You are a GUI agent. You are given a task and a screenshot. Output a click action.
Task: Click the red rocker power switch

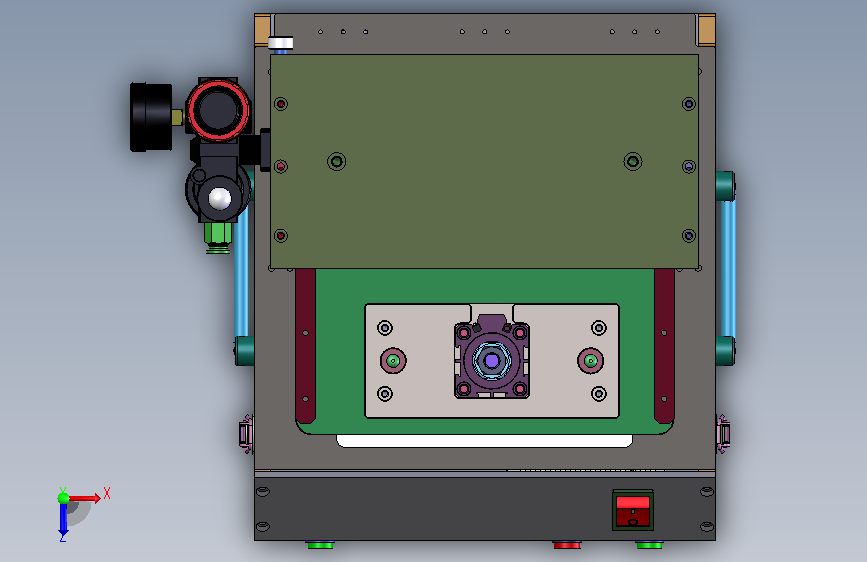pos(633,511)
